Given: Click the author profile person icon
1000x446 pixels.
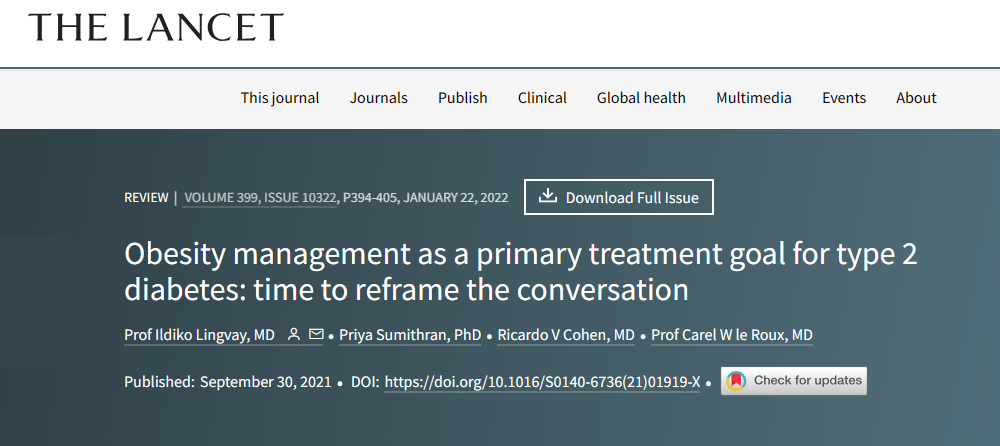Looking at the screenshot, I should pos(294,335).
